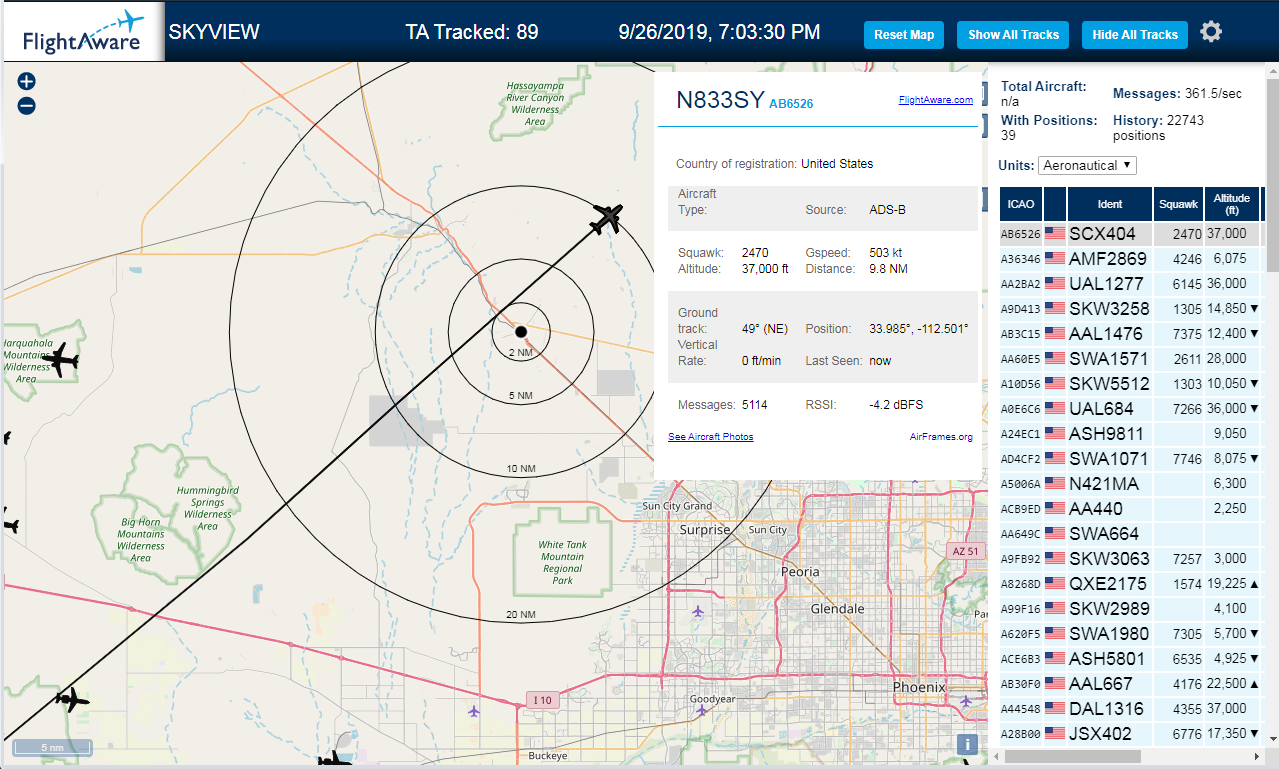Image resolution: width=1279 pixels, height=769 pixels.
Task: Click the US flag in AMF2869 row
Action: coord(1055,258)
